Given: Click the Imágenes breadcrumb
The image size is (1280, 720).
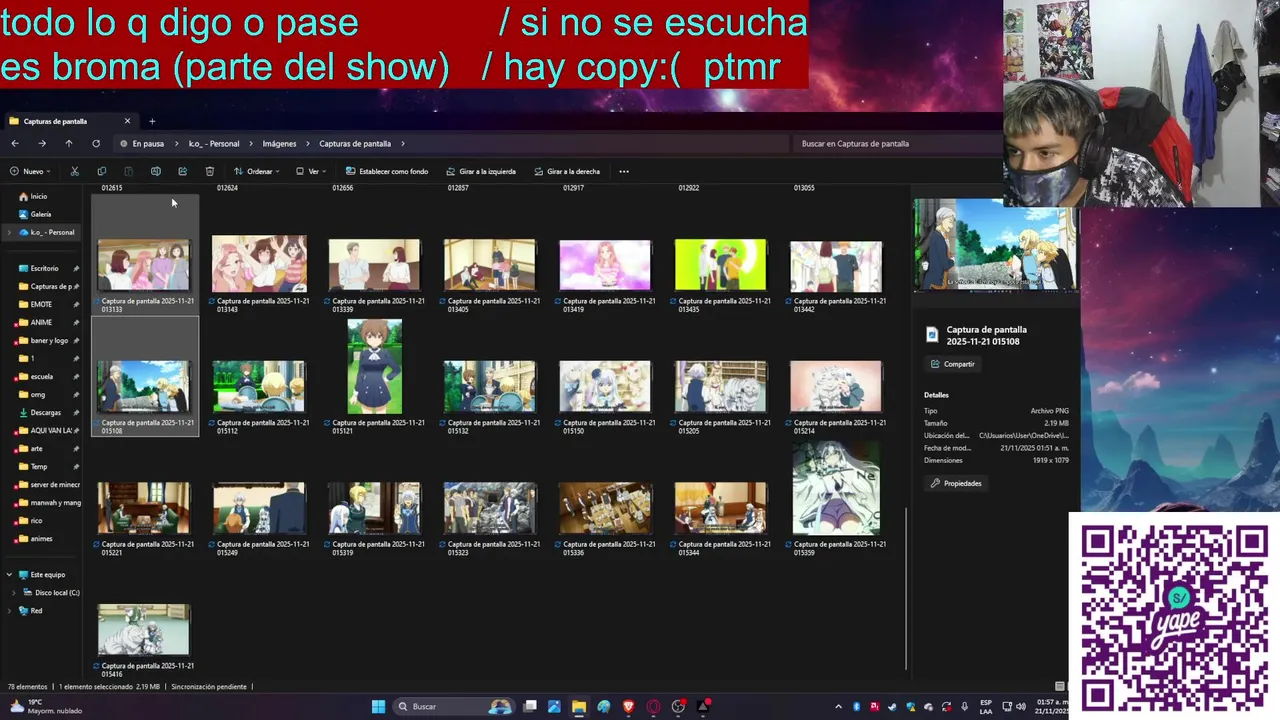Looking at the screenshot, I should (279, 143).
